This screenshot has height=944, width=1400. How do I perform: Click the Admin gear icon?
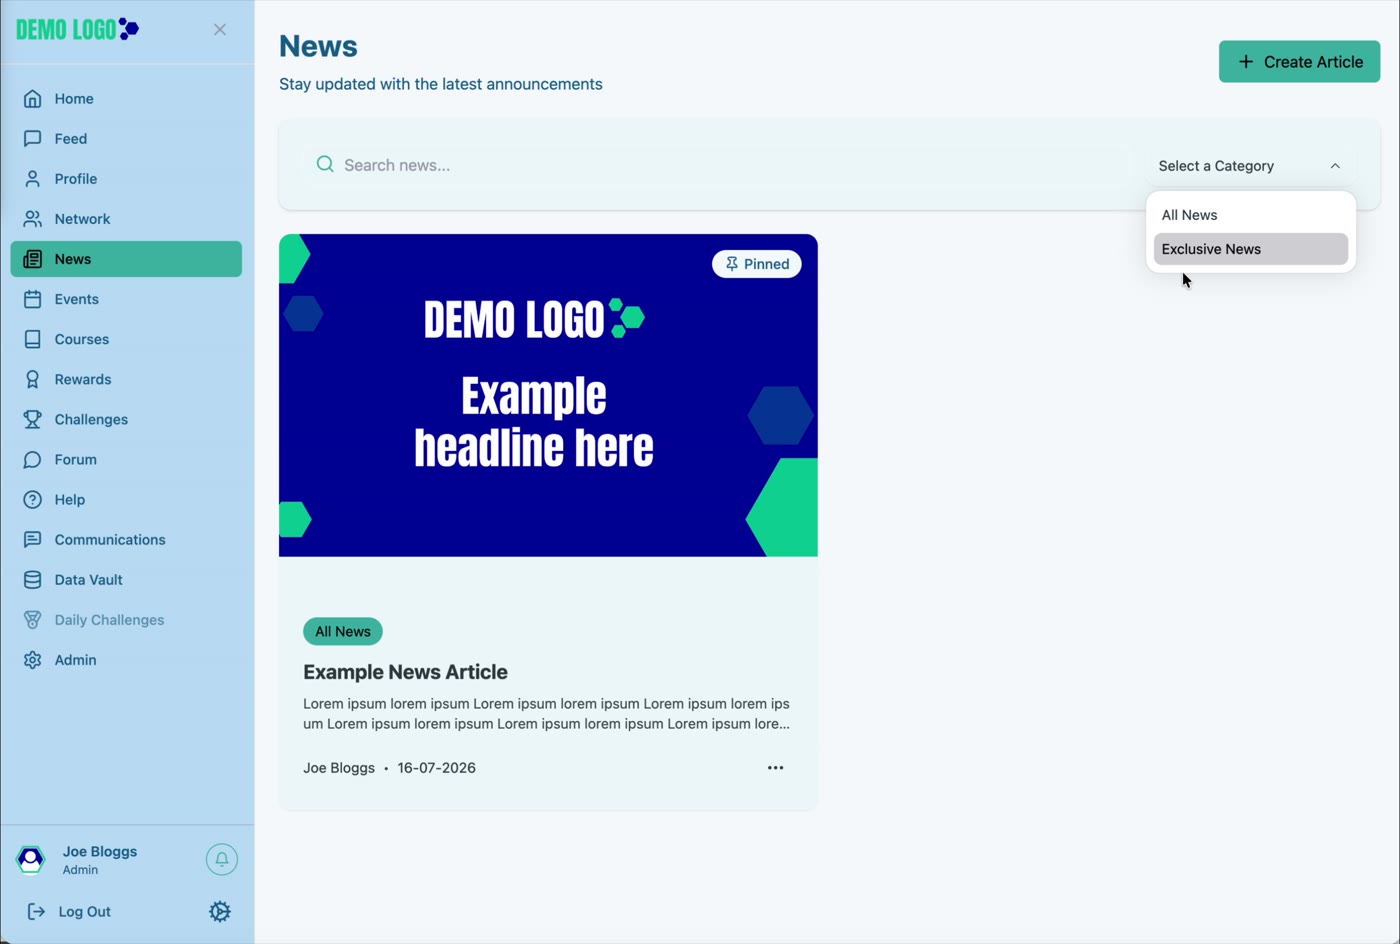pos(33,660)
